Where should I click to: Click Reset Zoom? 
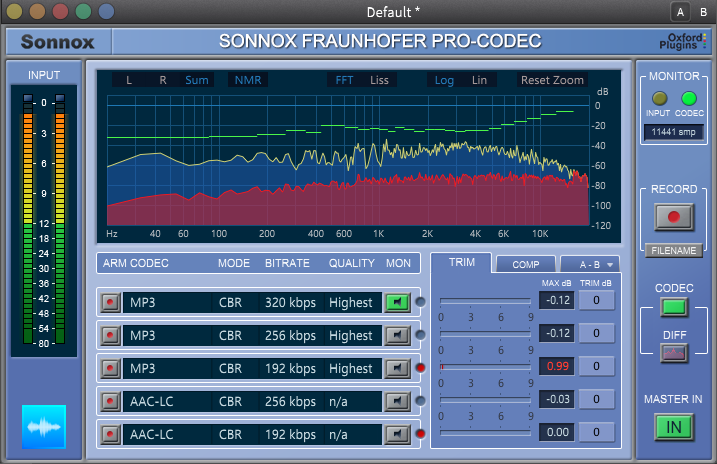[x=552, y=80]
